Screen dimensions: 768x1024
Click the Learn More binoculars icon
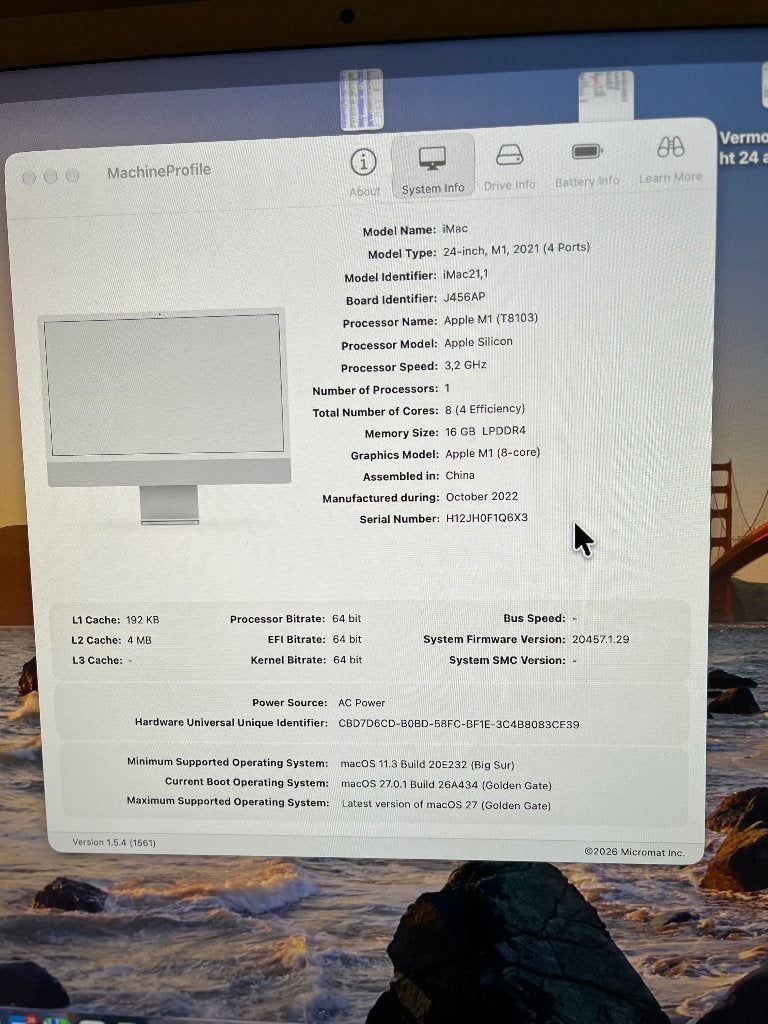[x=671, y=148]
